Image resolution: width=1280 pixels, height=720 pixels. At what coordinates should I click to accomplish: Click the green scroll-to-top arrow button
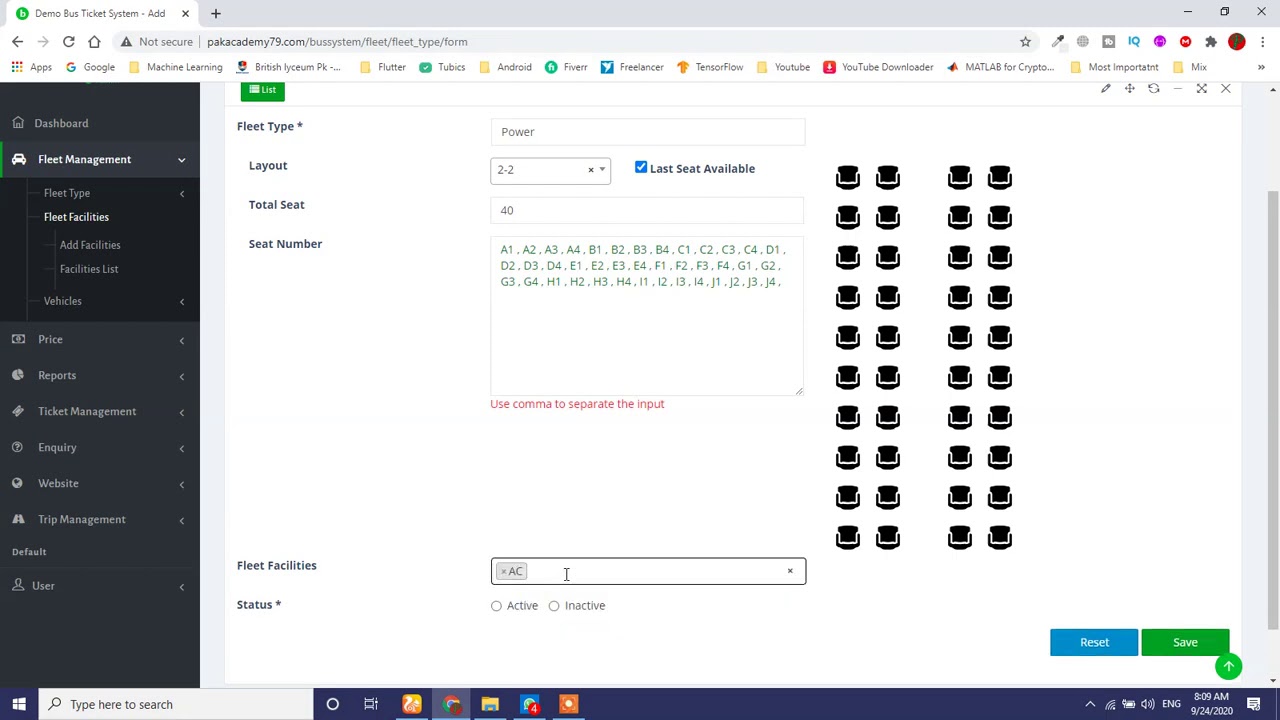[1228, 666]
